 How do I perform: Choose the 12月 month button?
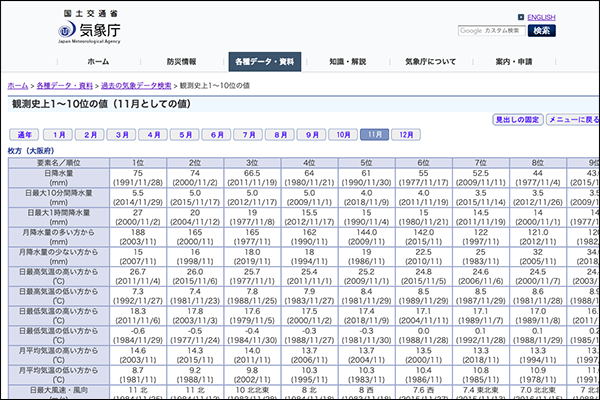point(405,134)
